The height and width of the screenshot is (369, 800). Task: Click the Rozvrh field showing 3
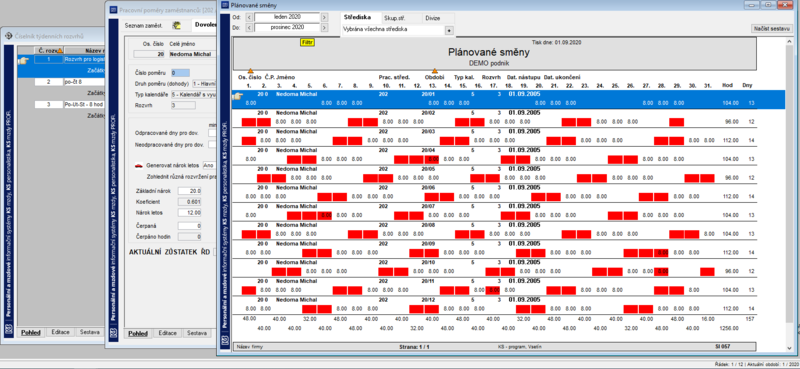(183, 105)
